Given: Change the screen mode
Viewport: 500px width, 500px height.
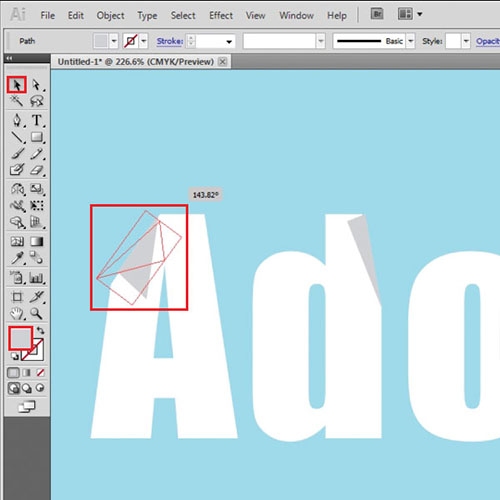Looking at the screenshot, I should (x=27, y=407).
